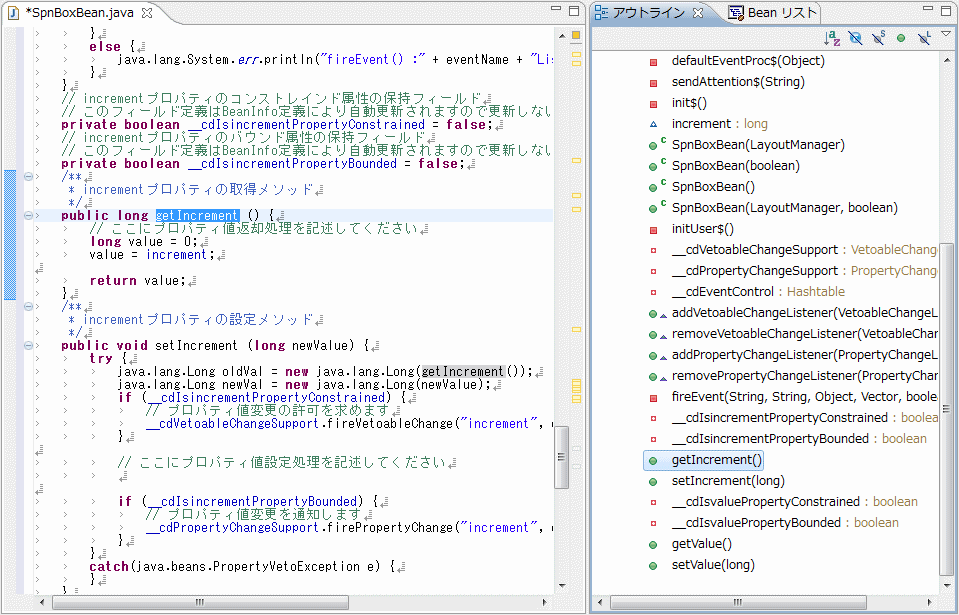Screen dimensions: 959x615
Task: Click outline scroll-left arrow button
Action: (601, 602)
